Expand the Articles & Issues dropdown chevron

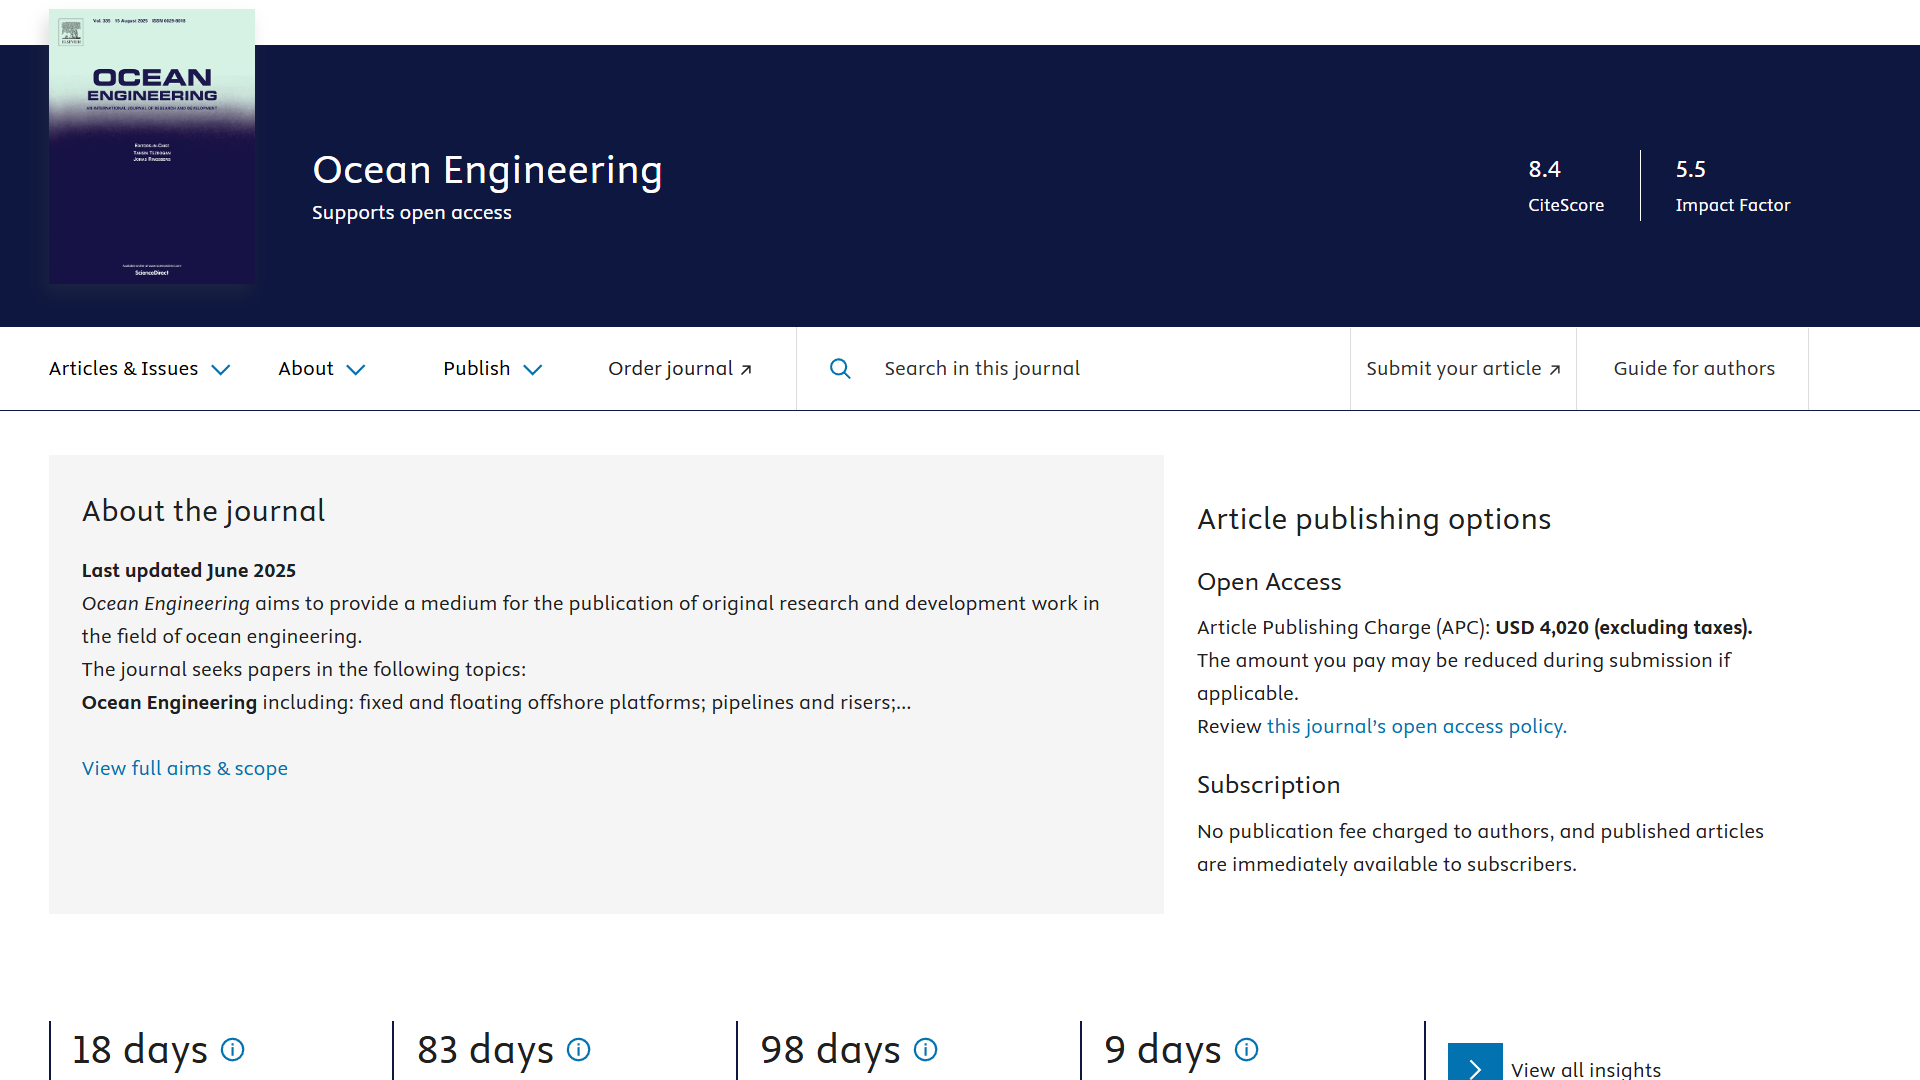221,370
